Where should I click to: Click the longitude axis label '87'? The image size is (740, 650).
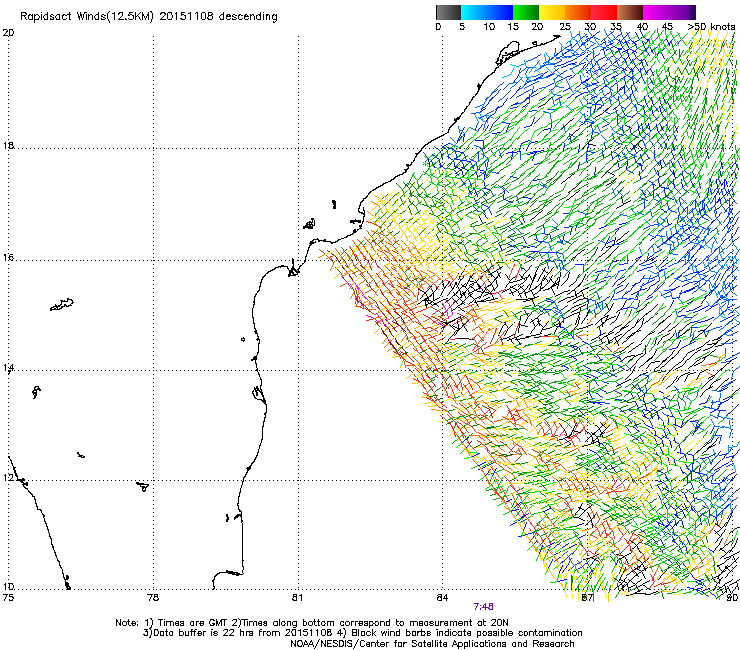pos(587,598)
